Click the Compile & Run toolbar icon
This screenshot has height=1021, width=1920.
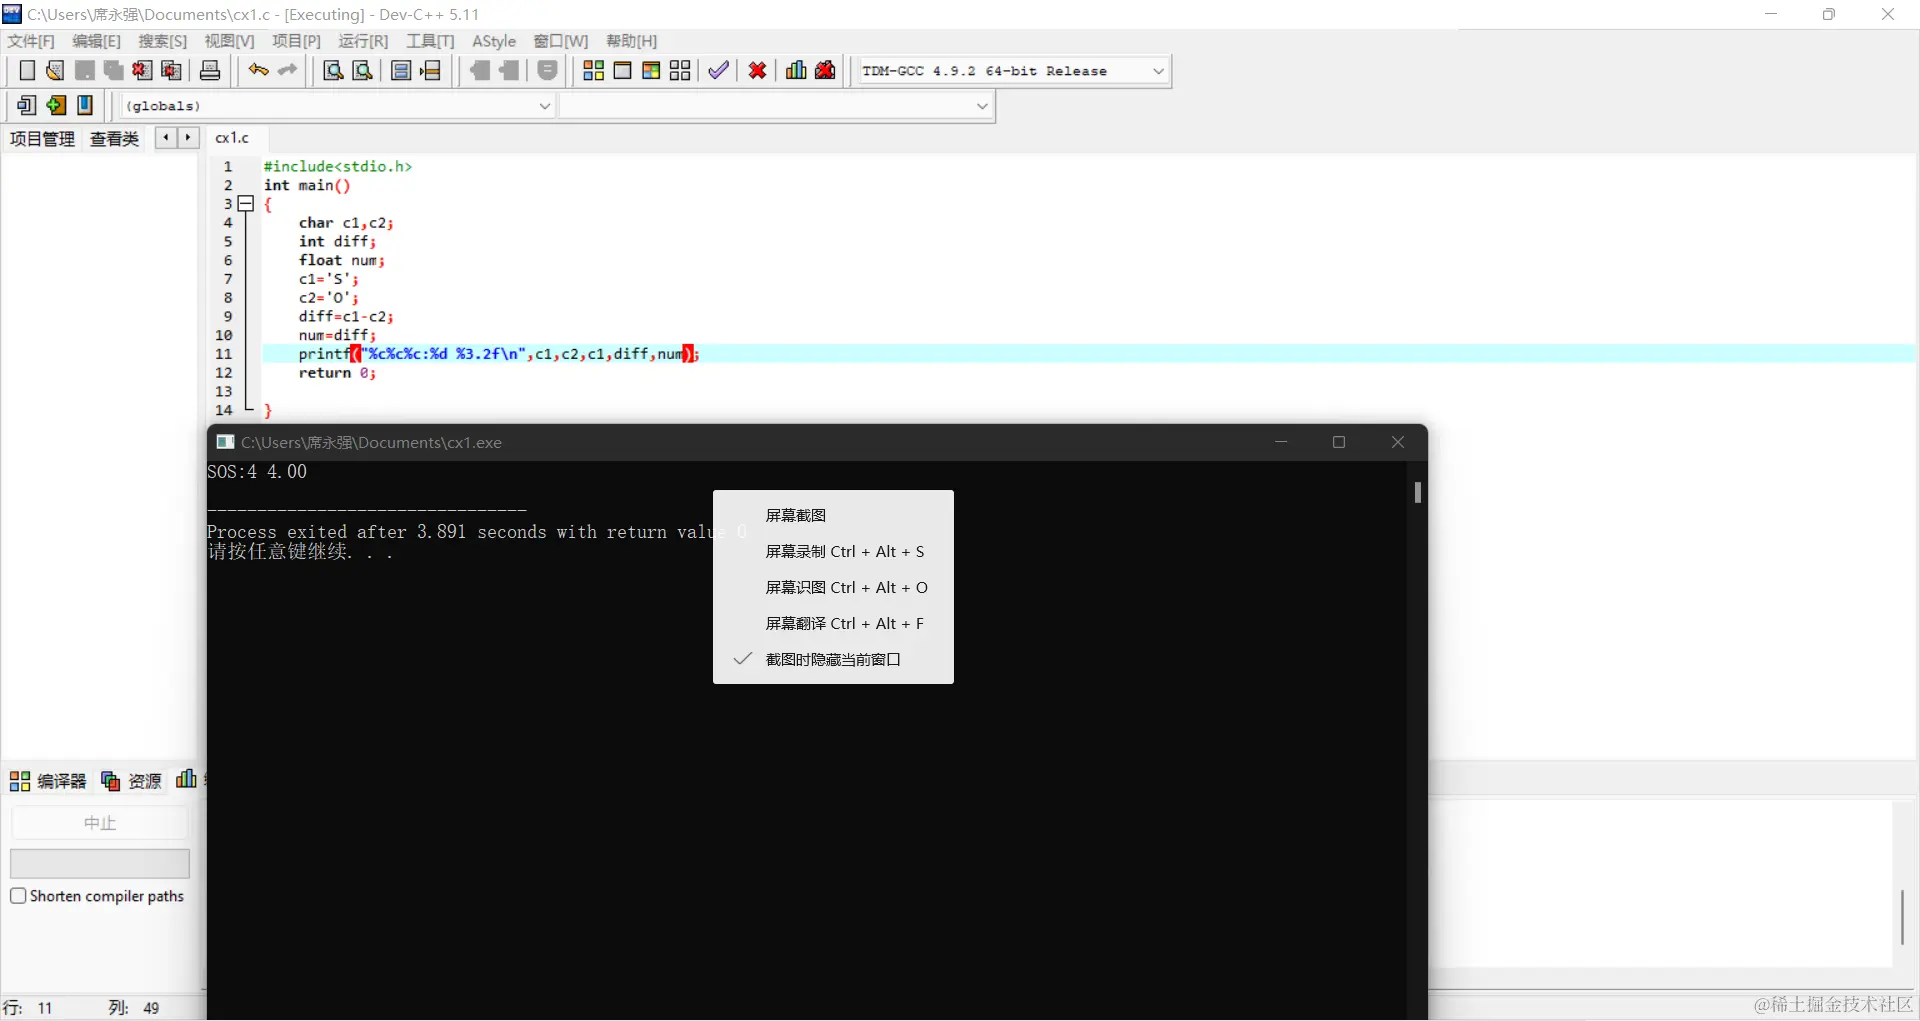click(651, 71)
